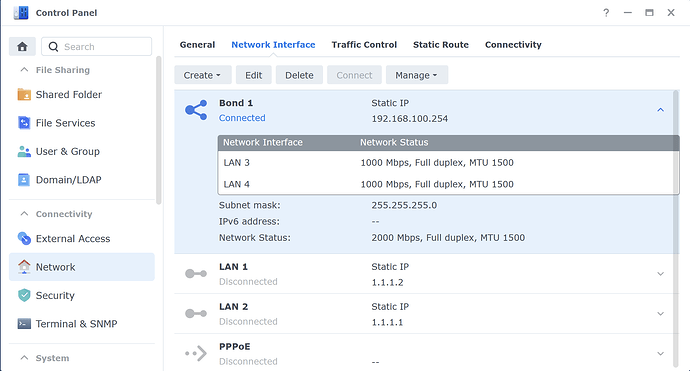This screenshot has height=371, width=690.
Task: Open help with the question mark
Action: pos(606,13)
